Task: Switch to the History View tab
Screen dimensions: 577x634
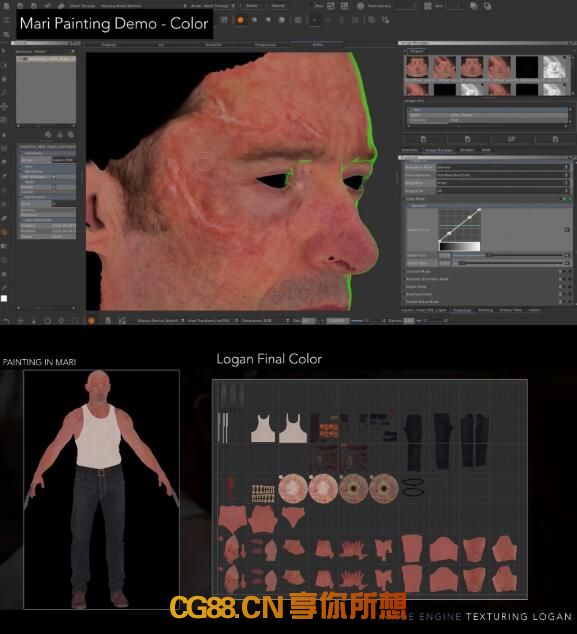Action: click(511, 310)
